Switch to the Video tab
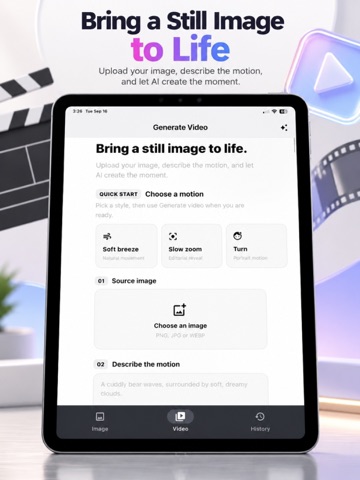The height and width of the screenshot is (480, 360). pyautogui.click(x=180, y=422)
